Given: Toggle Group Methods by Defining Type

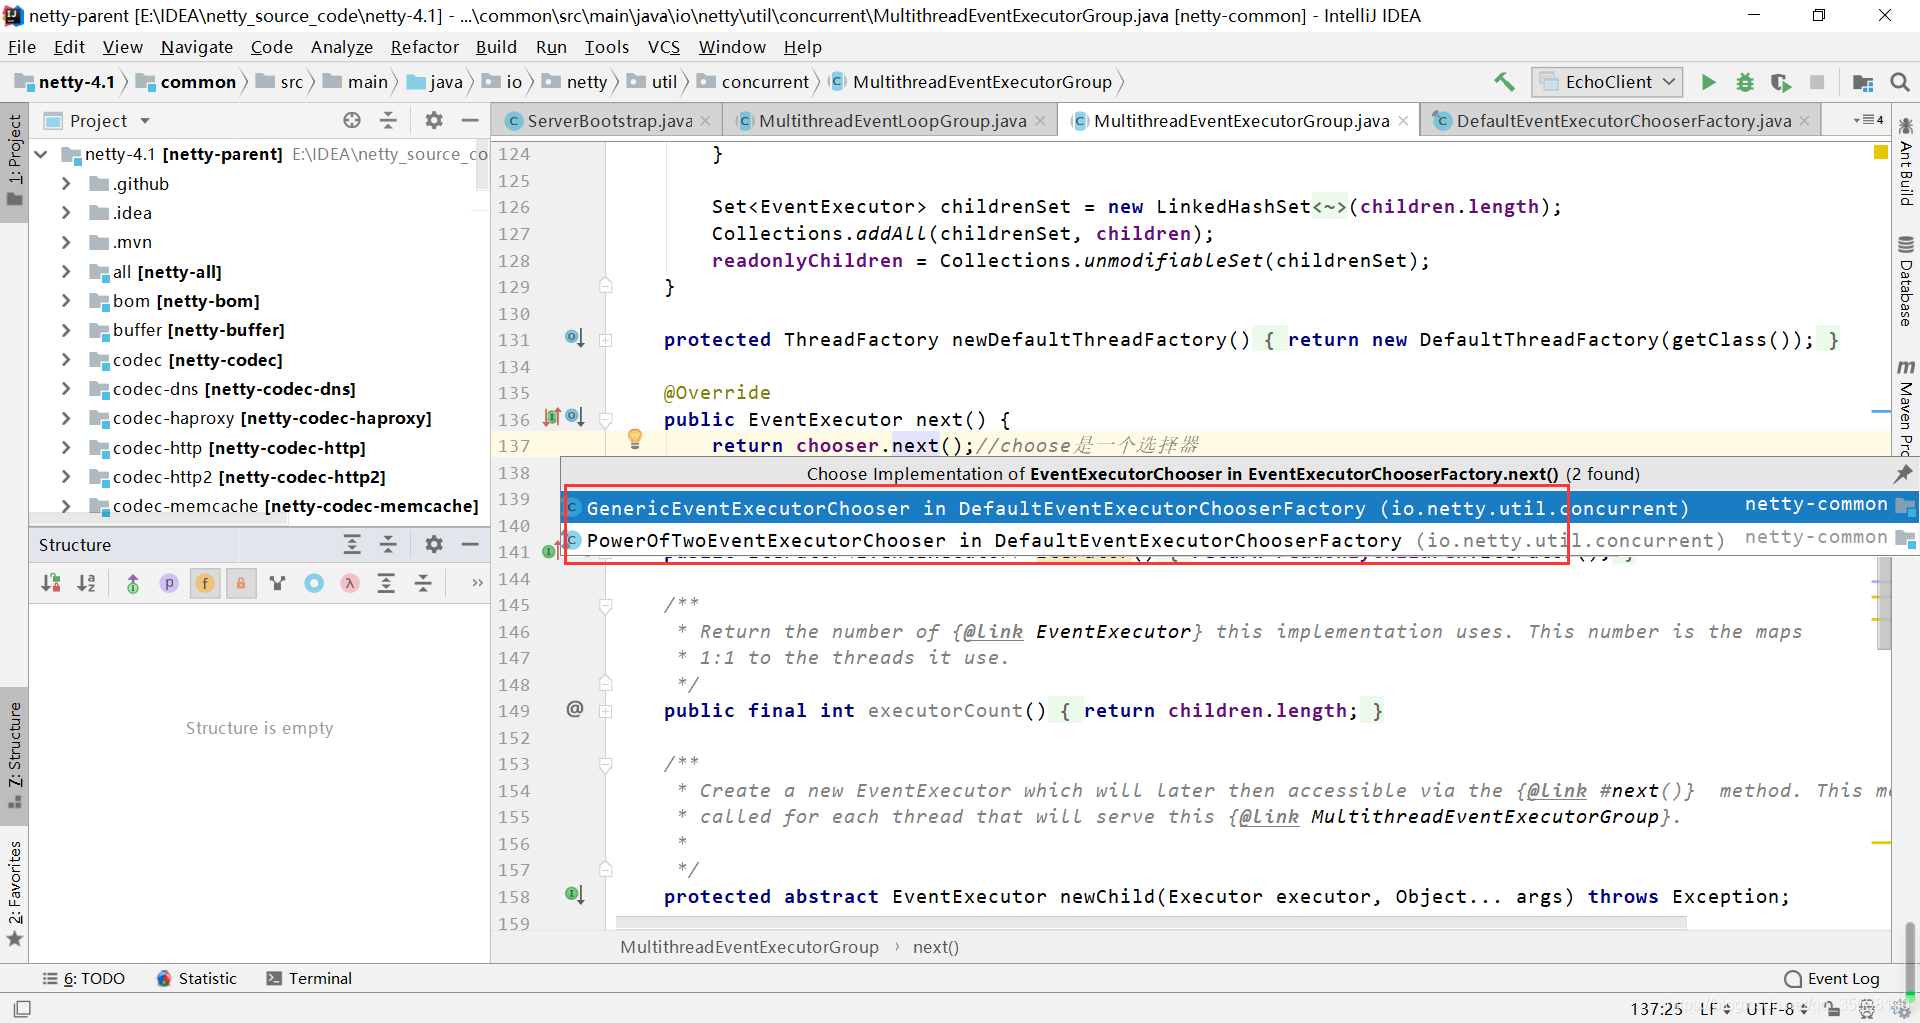Looking at the screenshot, I should point(278,583).
